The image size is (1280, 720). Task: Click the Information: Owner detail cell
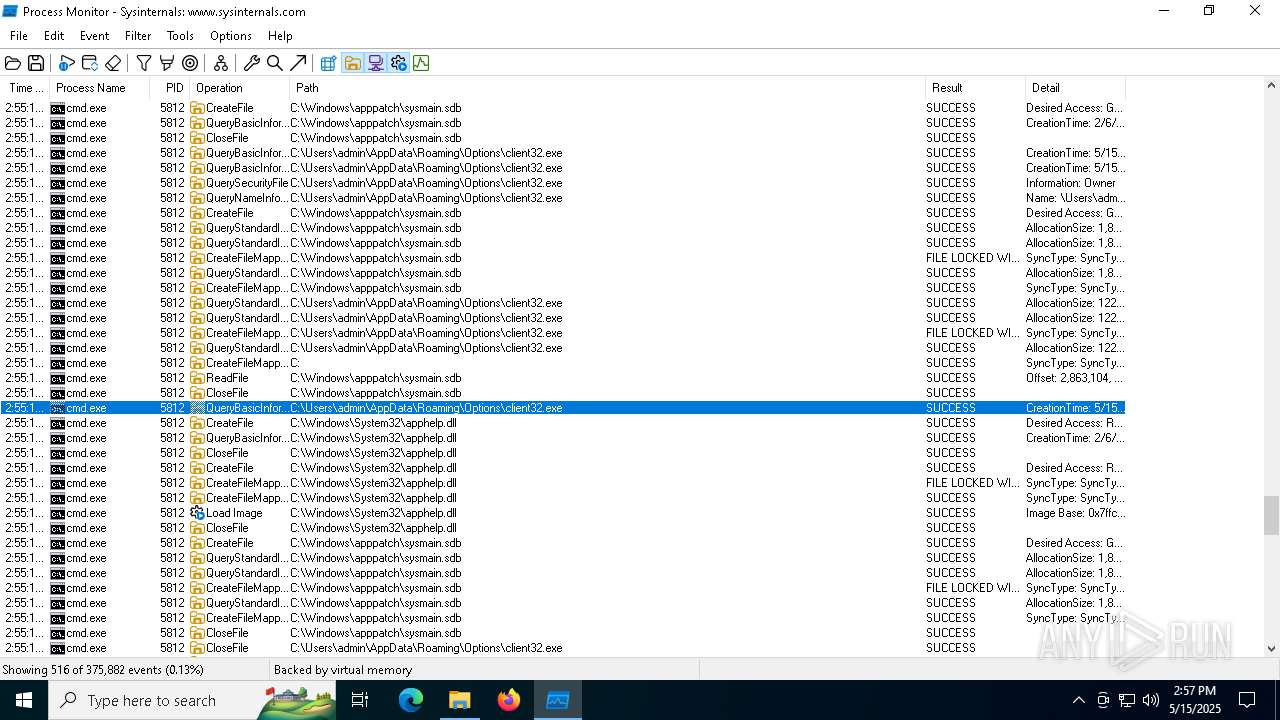1075,183
